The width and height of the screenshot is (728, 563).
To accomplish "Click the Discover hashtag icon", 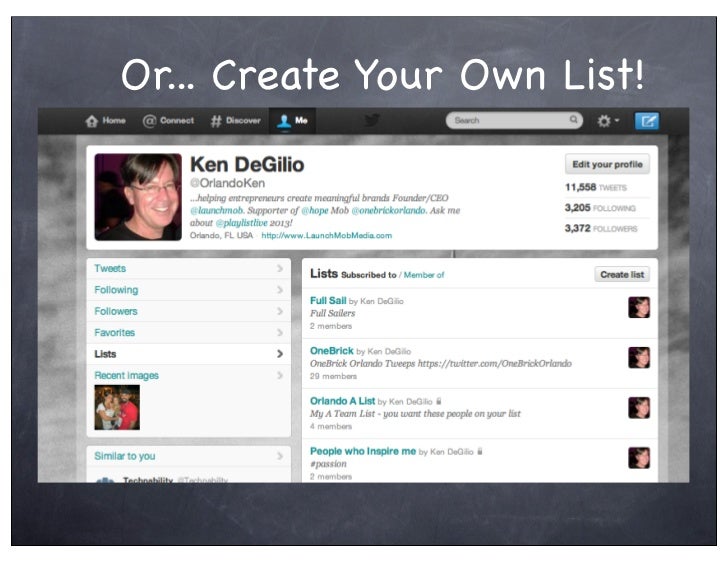I will (216, 121).
